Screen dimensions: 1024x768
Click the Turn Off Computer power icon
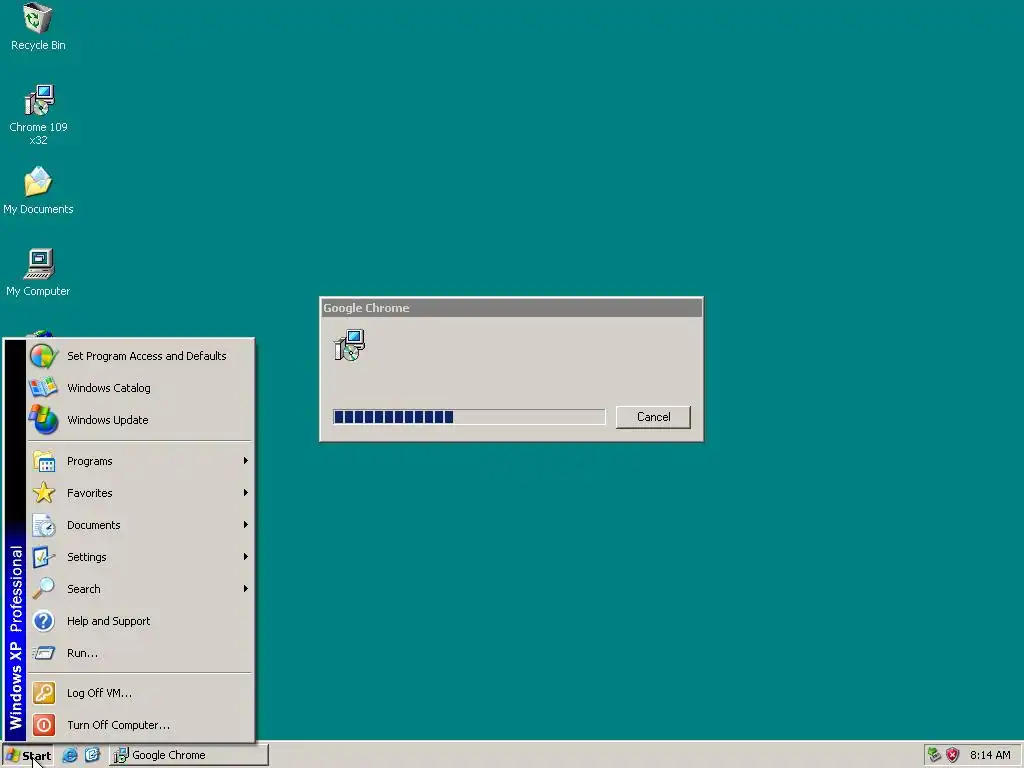(x=44, y=725)
